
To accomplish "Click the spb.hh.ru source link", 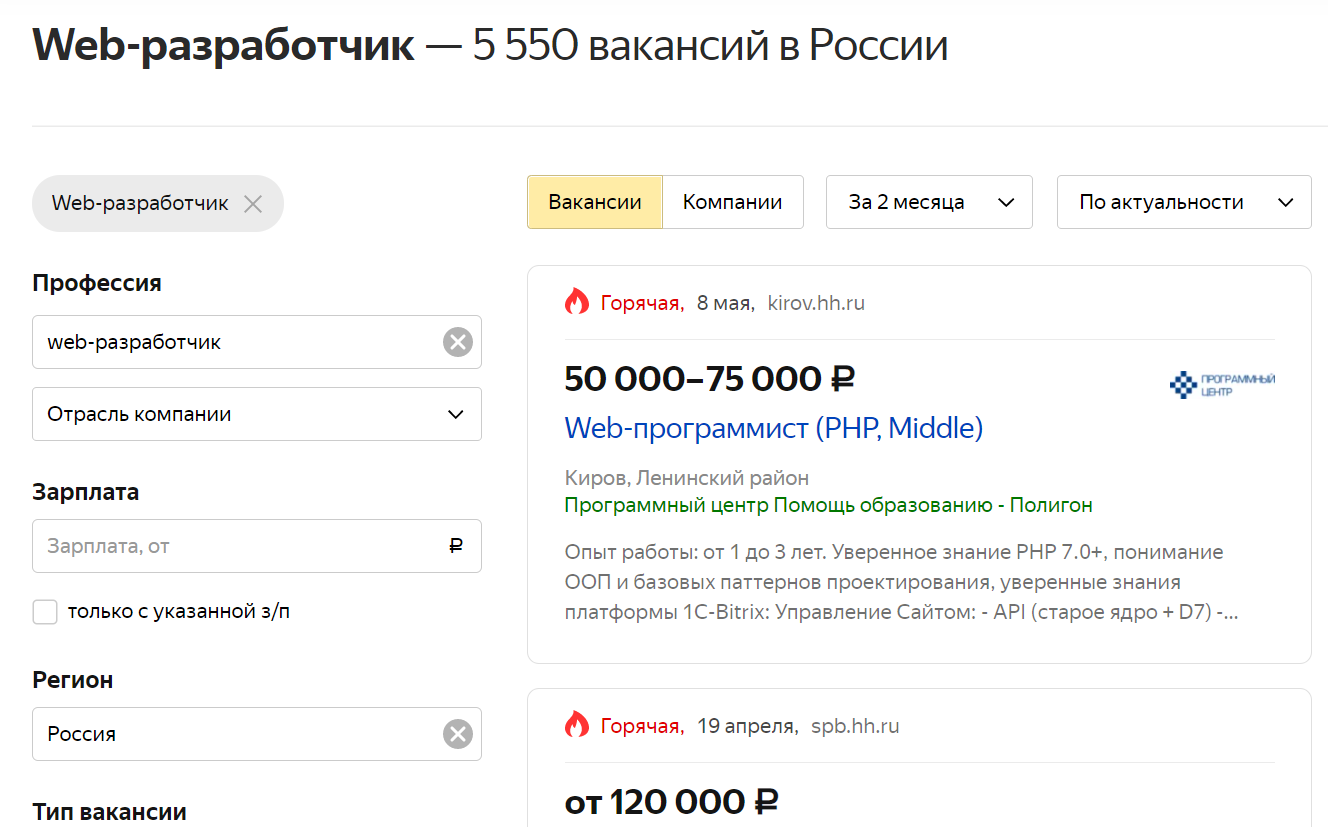I will 854,726.
